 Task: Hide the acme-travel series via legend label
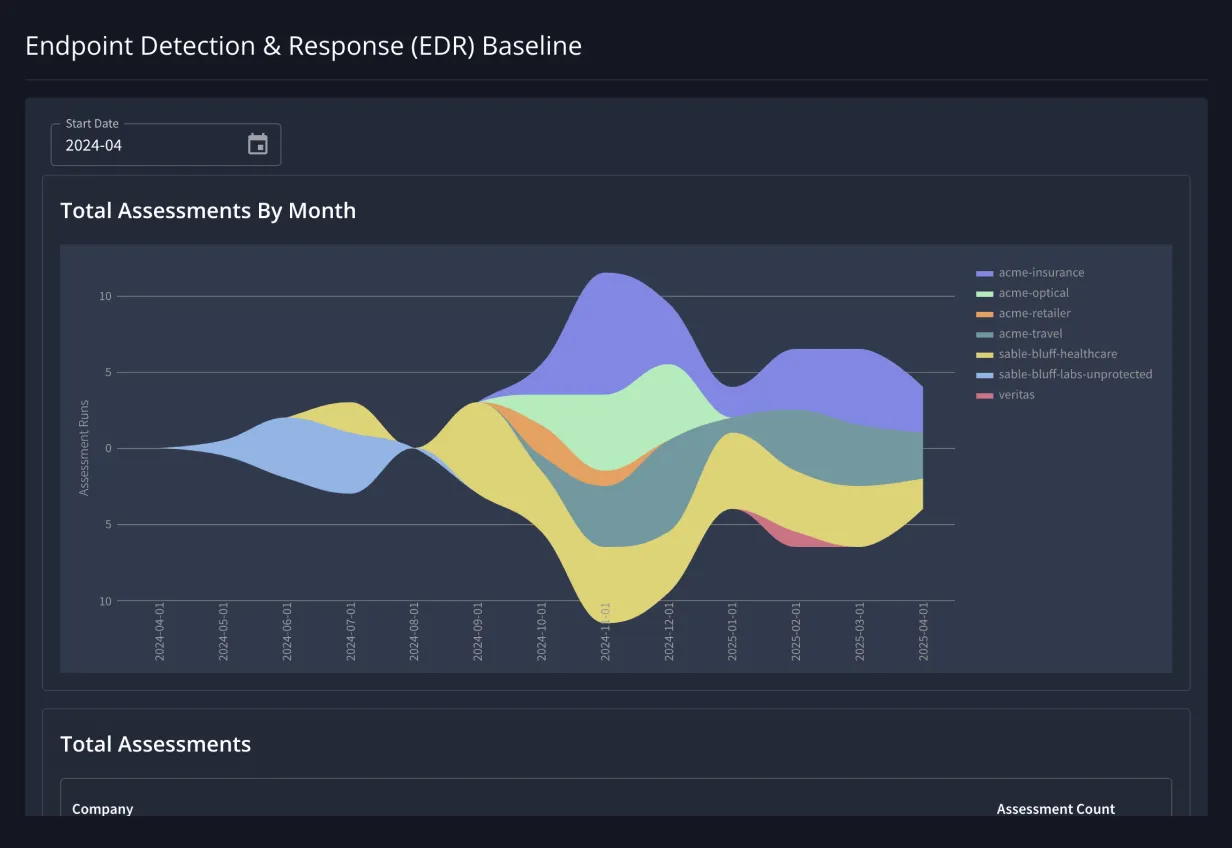pos(1030,334)
